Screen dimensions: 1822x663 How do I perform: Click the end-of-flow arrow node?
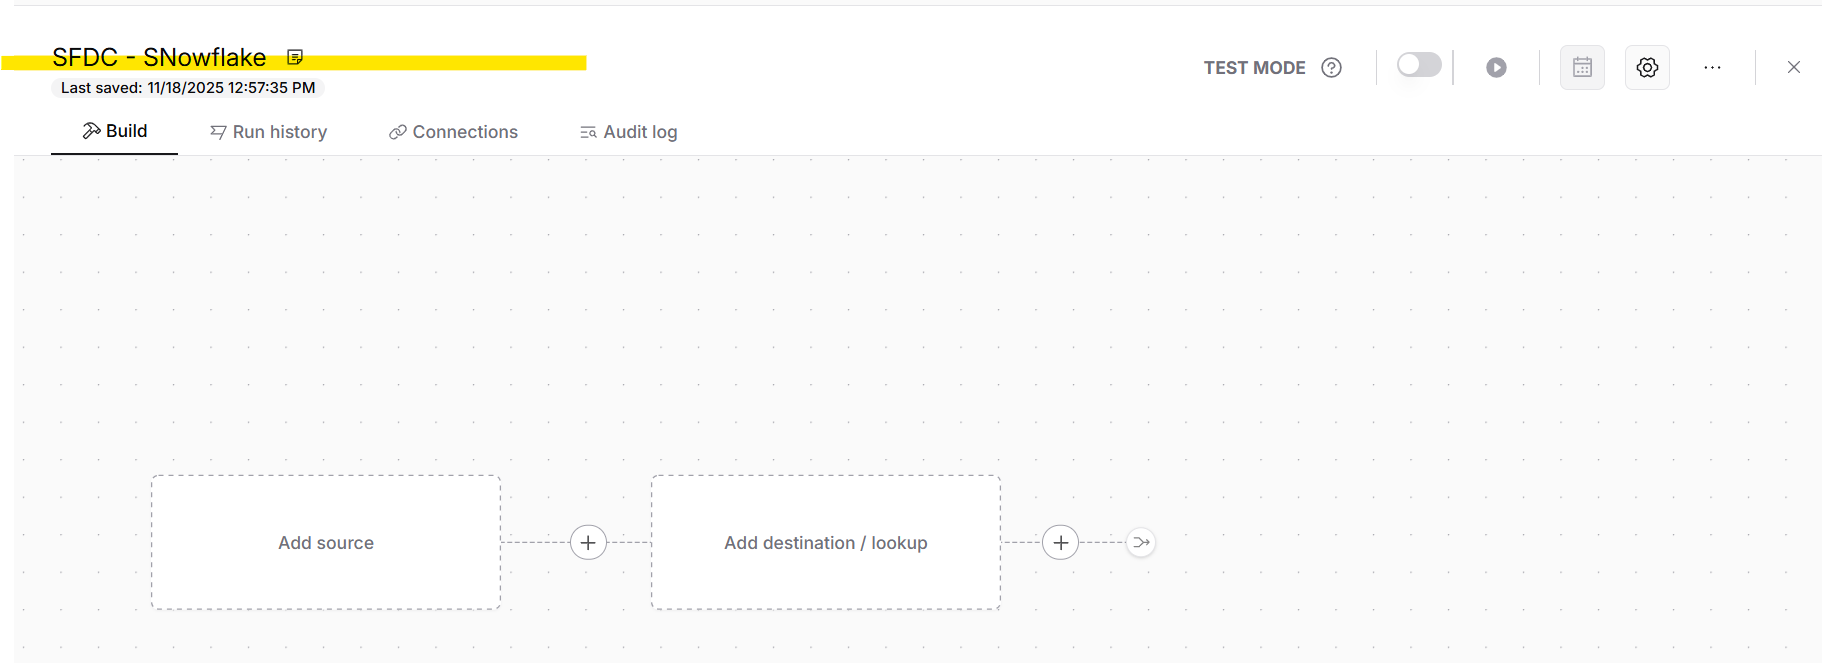(x=1140, y=542)
